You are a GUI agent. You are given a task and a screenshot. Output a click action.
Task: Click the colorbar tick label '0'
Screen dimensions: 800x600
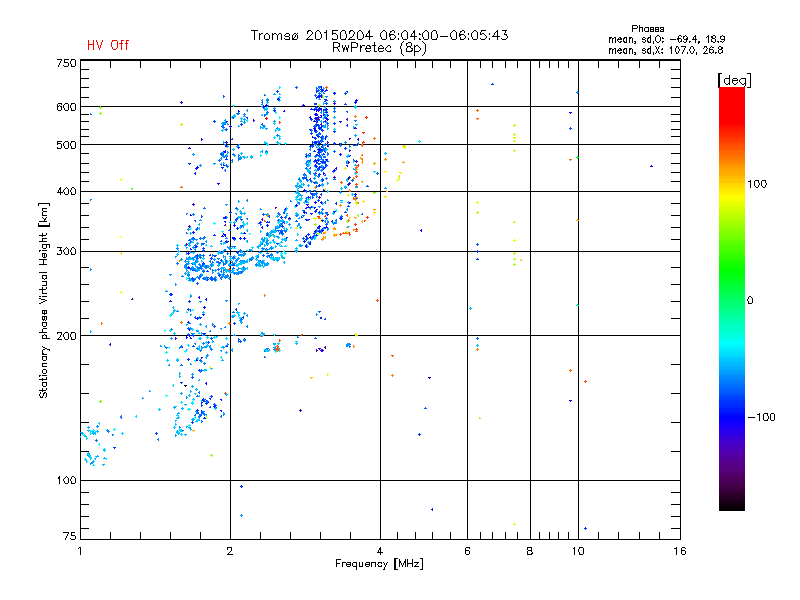click(x=750, y=300)
